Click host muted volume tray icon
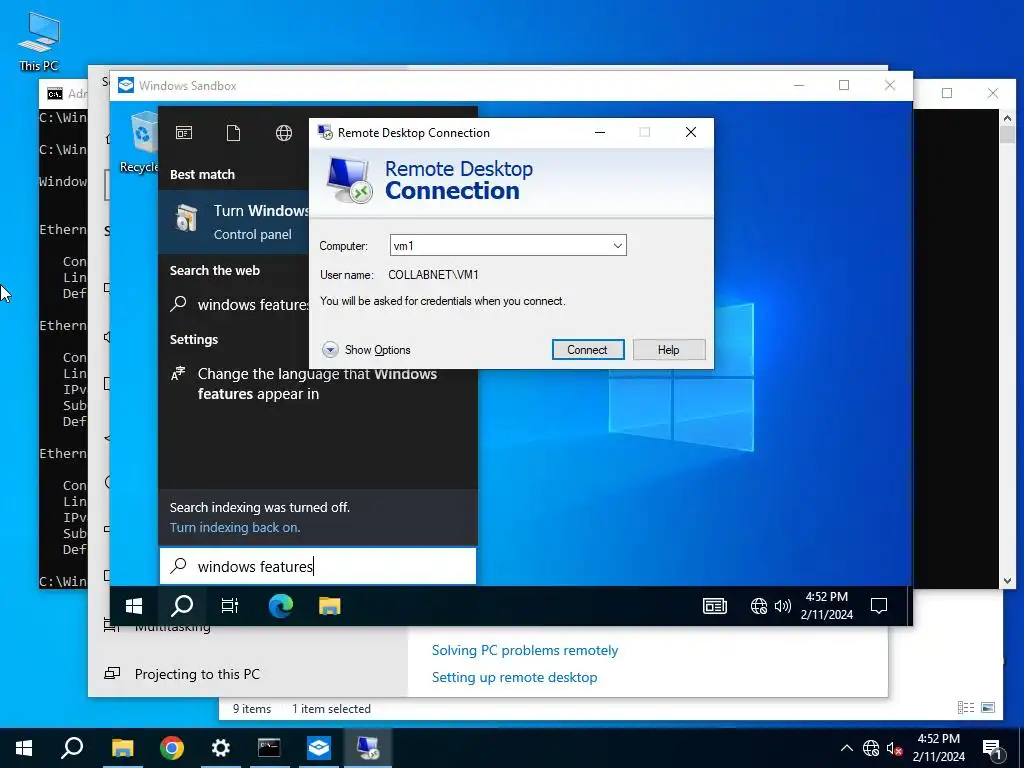 (895, 748)
